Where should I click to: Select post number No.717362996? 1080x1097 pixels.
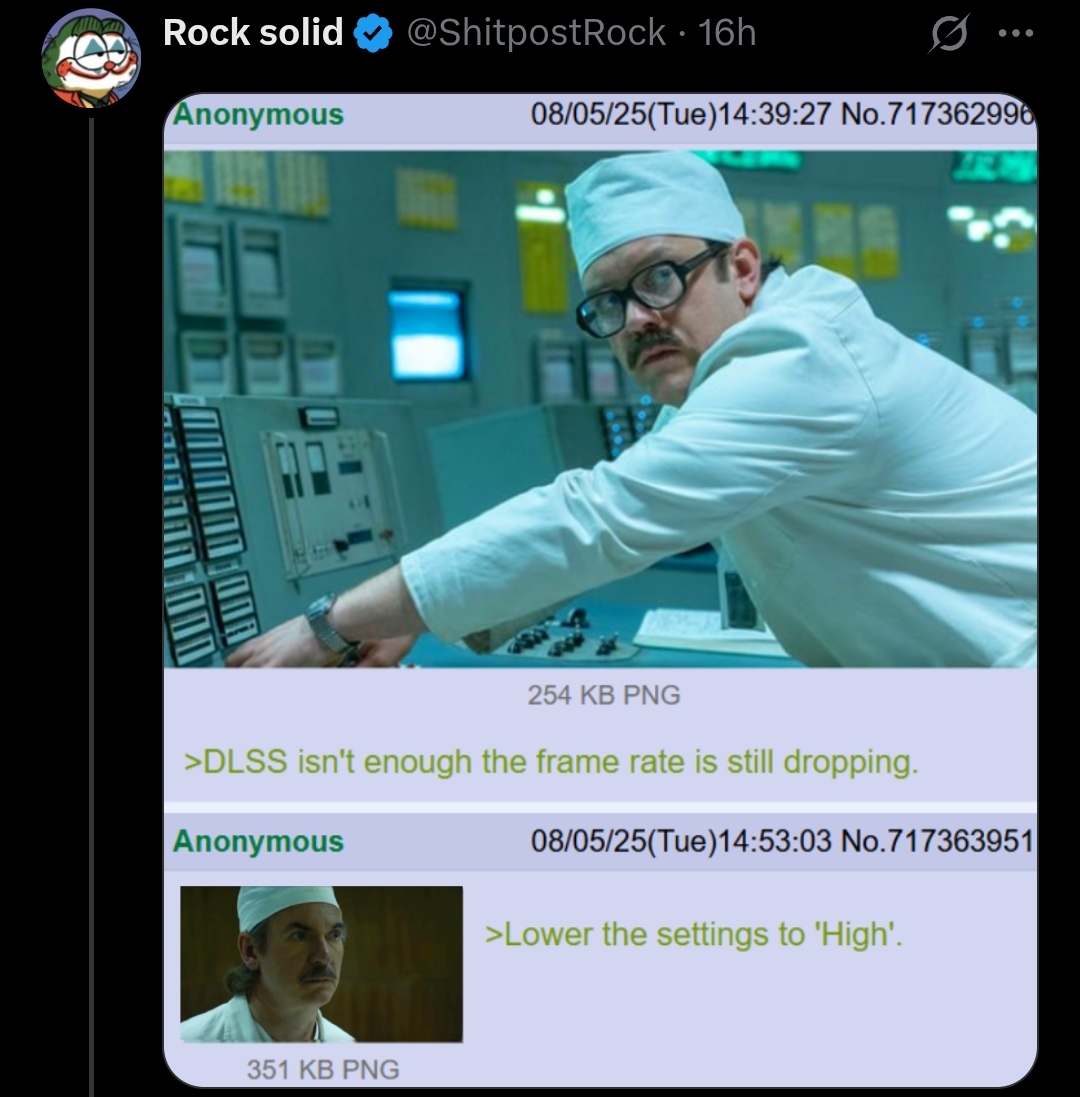pyautogui.click(x=937, y=114)
